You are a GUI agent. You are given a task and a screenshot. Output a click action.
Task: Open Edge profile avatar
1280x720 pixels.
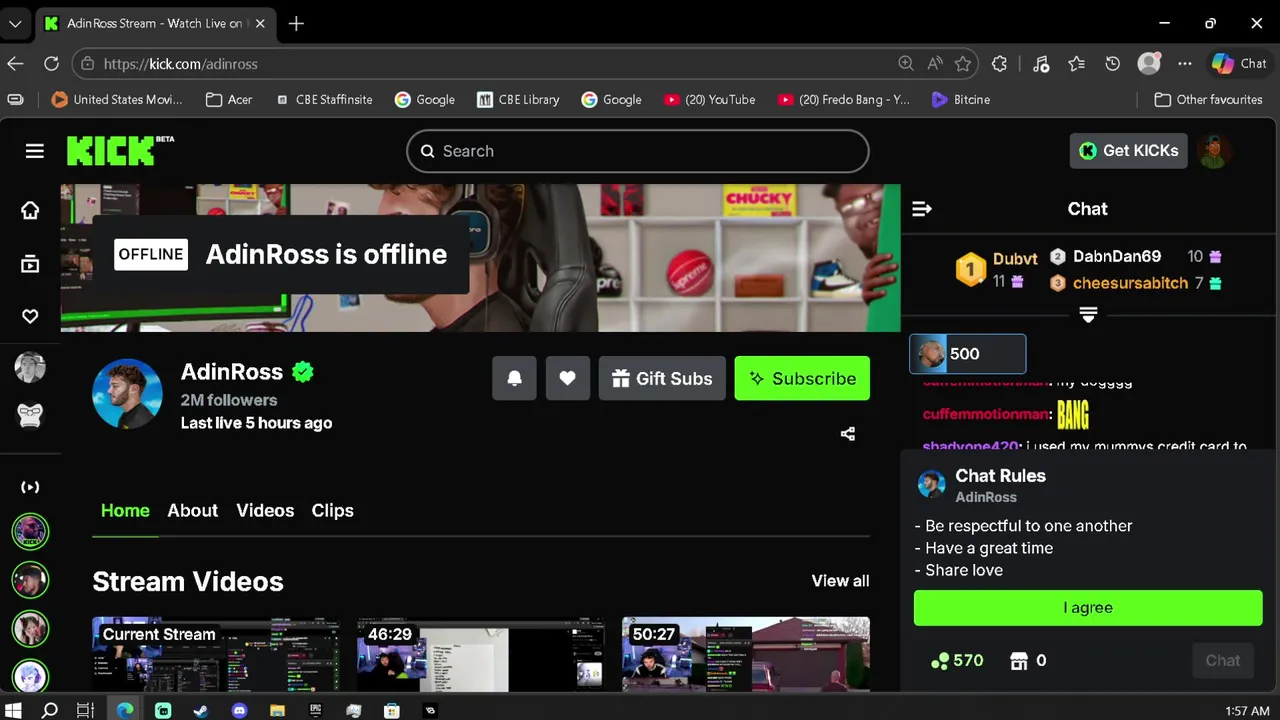pos(1149,63)
